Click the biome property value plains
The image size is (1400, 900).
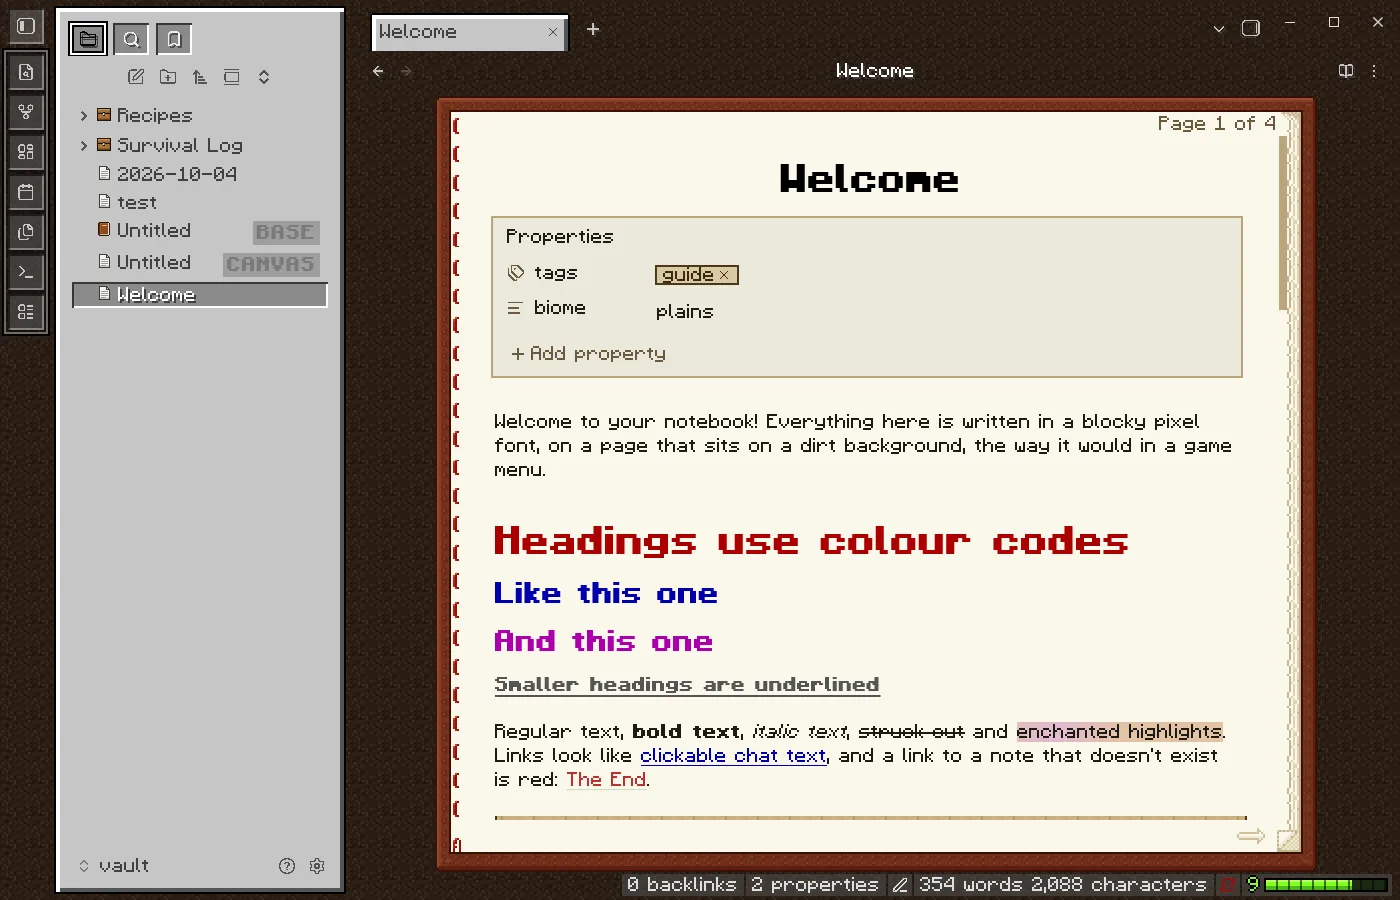[x=685, y=312]
